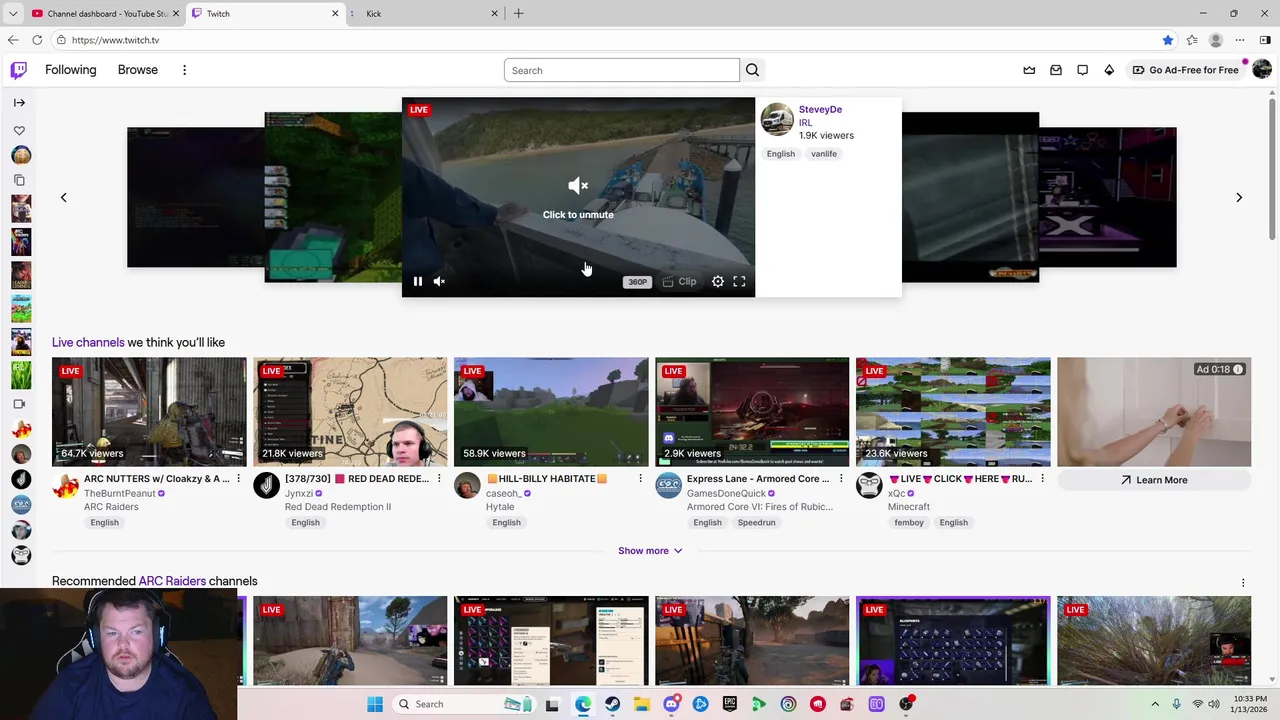Screen dimensions: 1280x720
Task: Bookmark page with star icon
Action: tap(1167, 40)
